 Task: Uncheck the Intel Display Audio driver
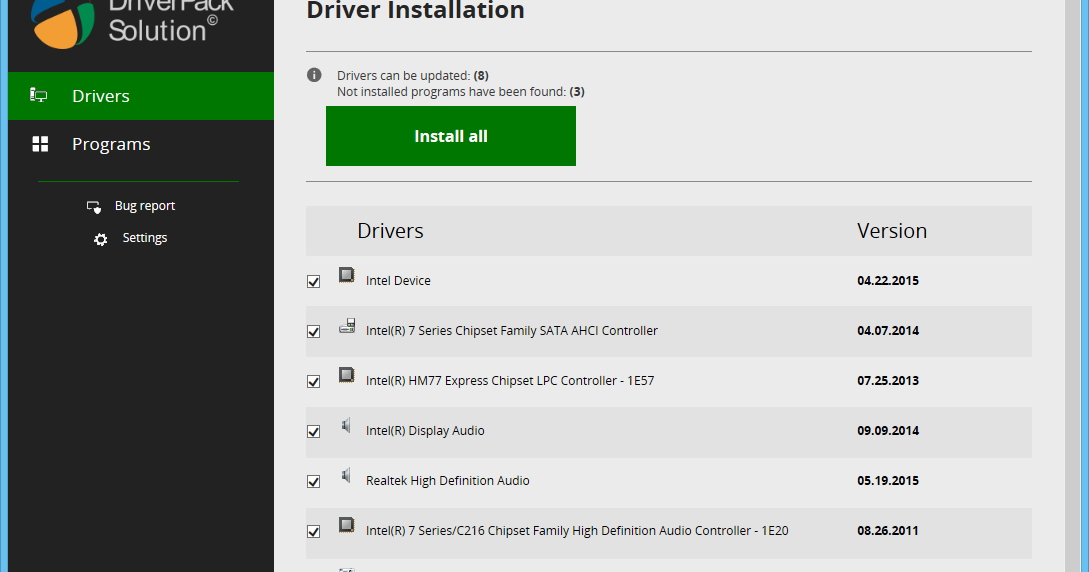(x=314, y=431)
